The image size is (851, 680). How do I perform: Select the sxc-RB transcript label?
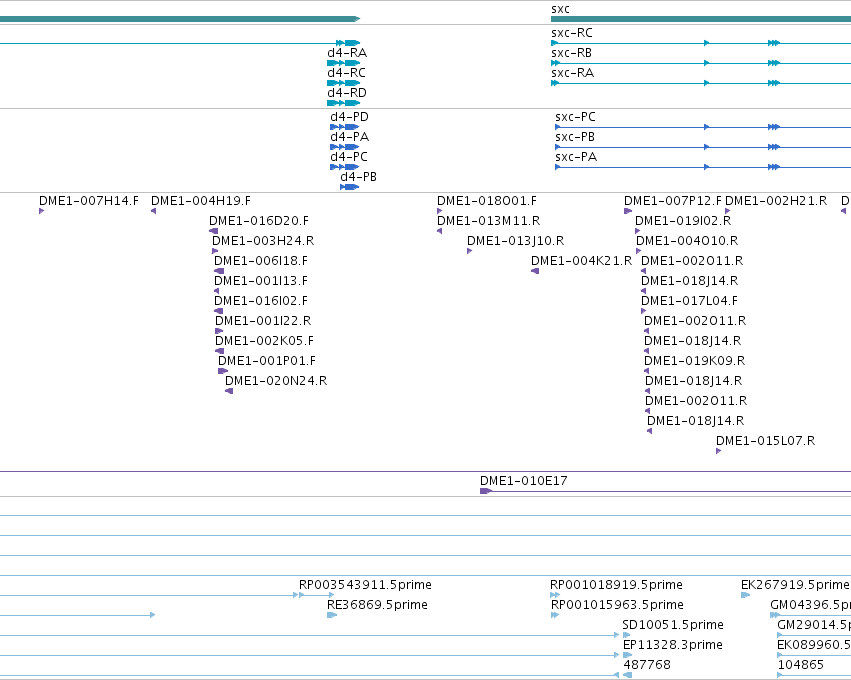[571, 53]
